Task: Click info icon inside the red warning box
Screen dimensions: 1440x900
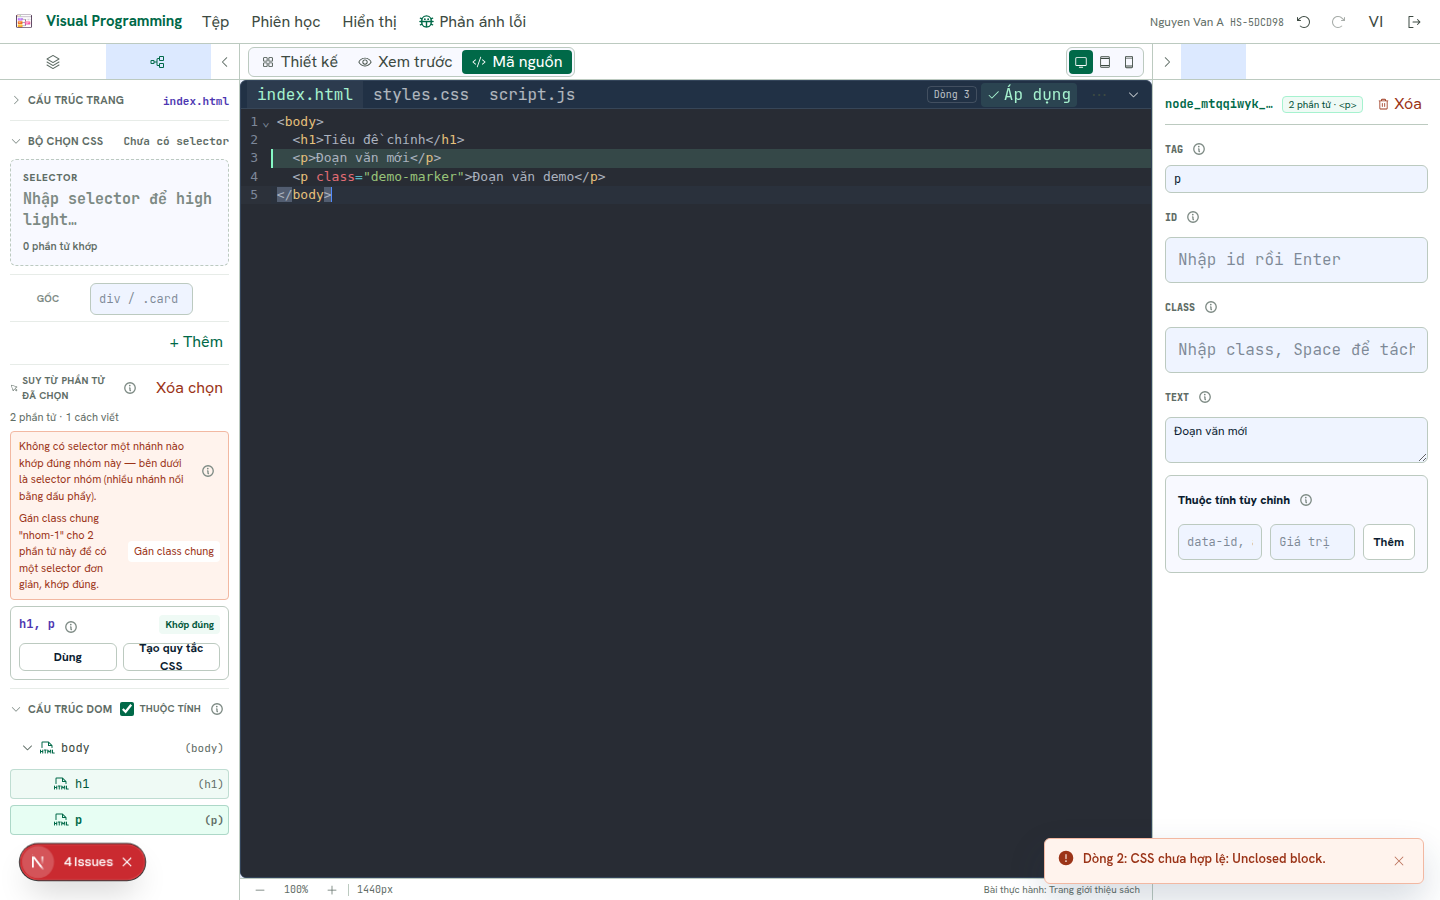Action: (208, 471)
